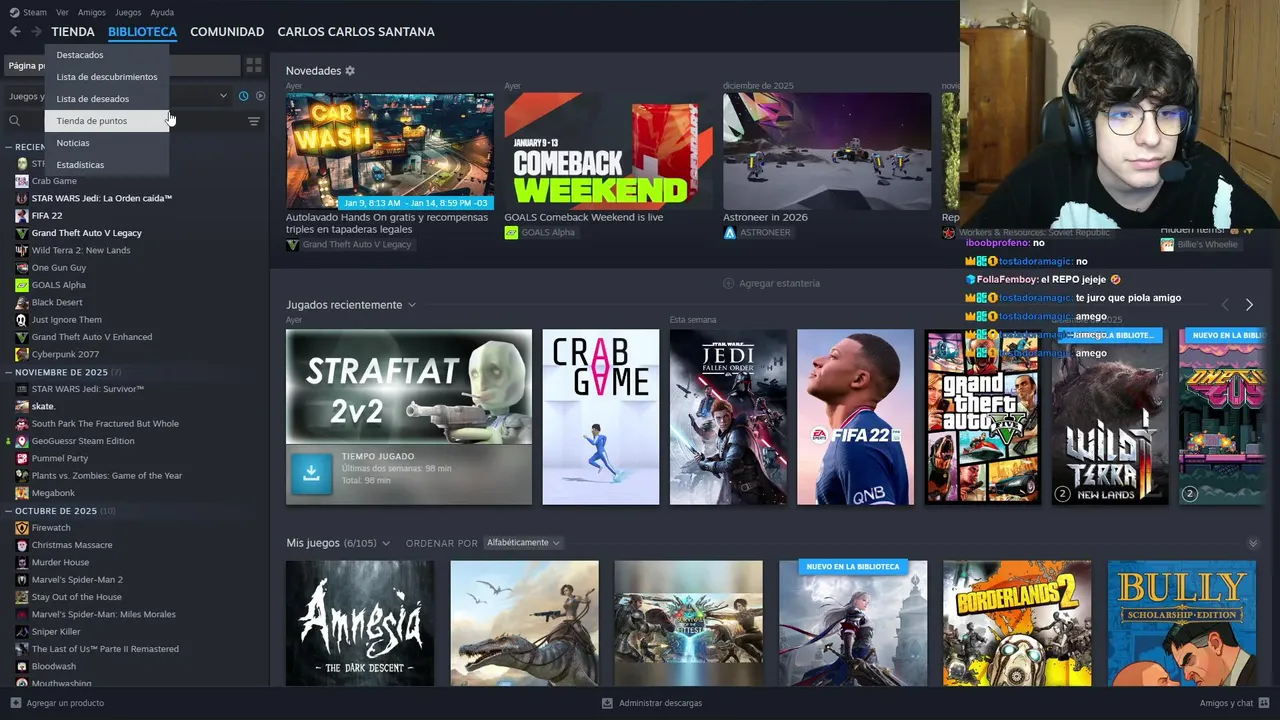
Task: Click FIFA 22 icon in game list
Action: click(22, 215)
